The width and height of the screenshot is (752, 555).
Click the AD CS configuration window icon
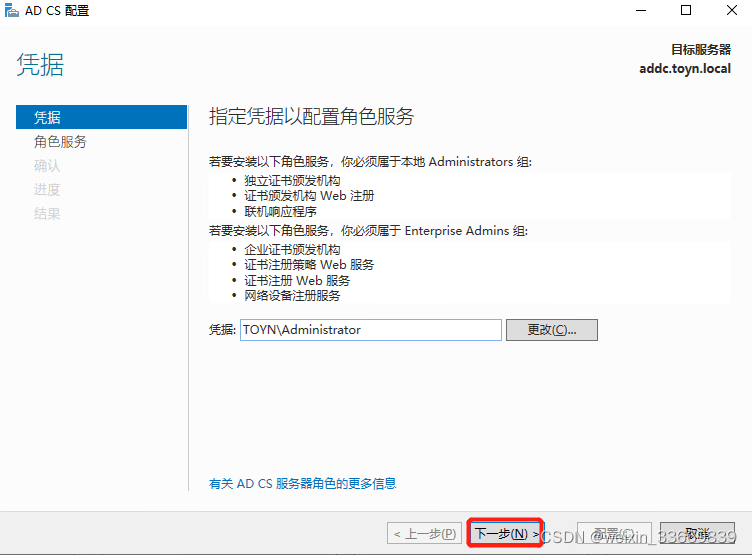click(x=12, y=10)
